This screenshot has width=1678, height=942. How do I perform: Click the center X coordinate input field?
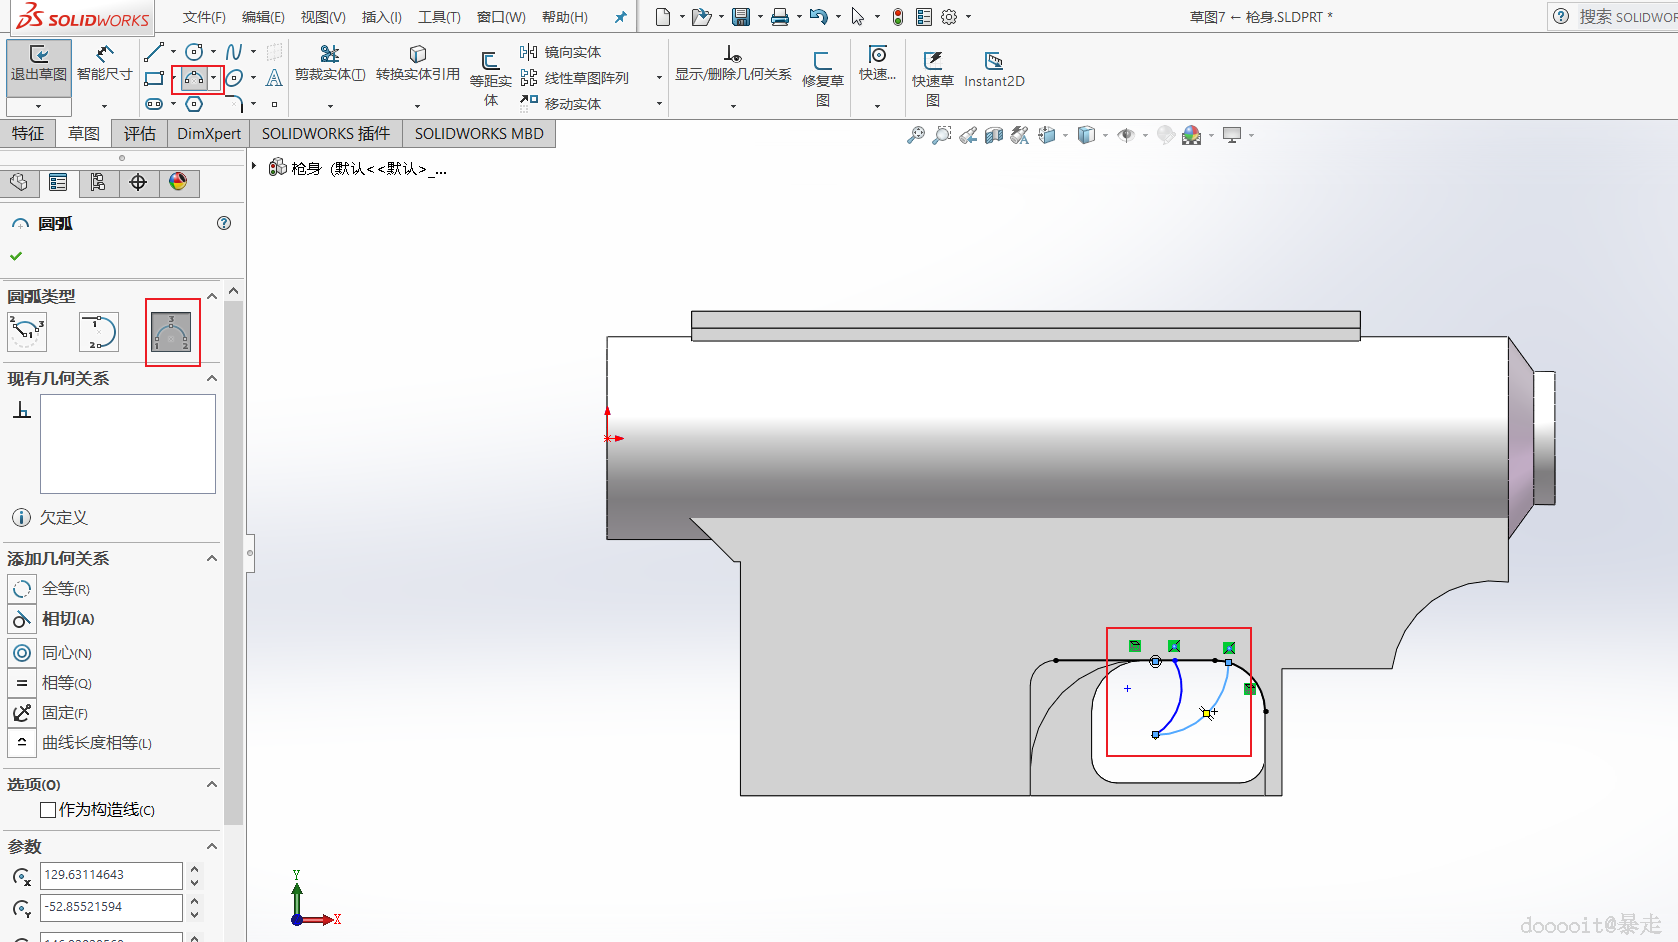point(111,875)
